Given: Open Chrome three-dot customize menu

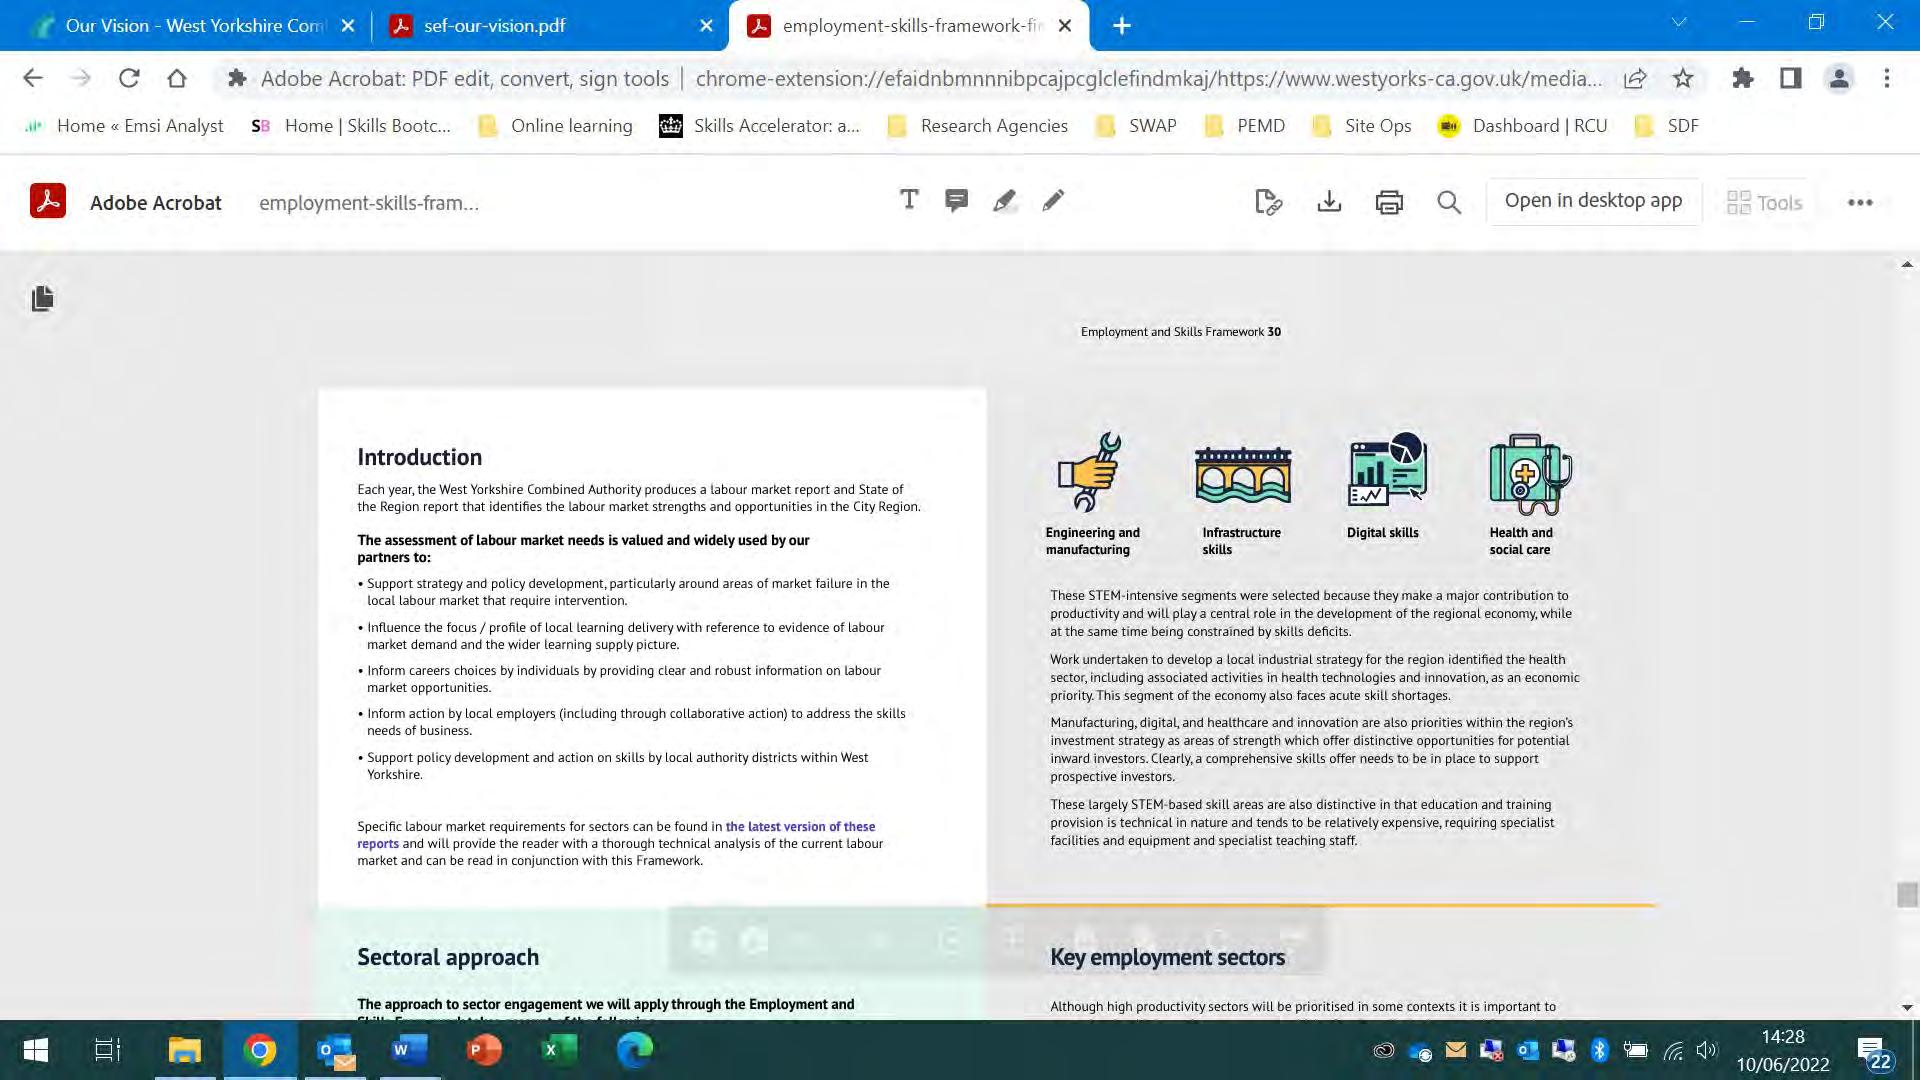Looking at the screenshot, I should (x=1887, y=78).
